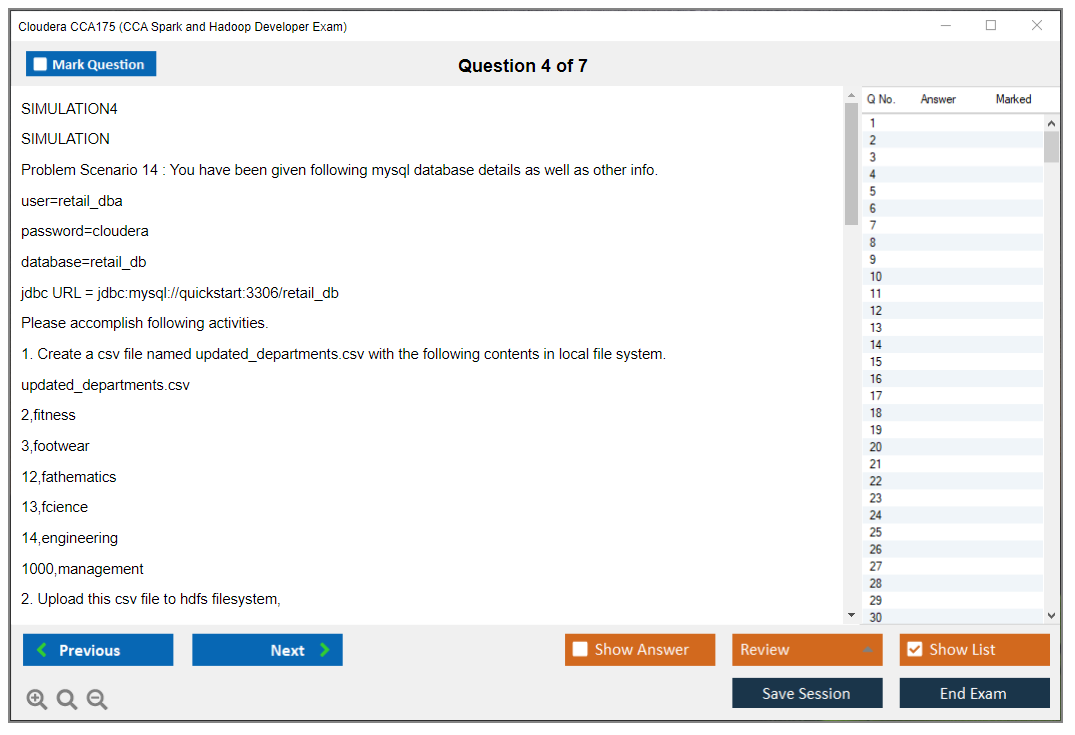The image size is (1075, 735).
Task: Select question 7 in the list
Action: pyautogui.click(x=873, y=225)
